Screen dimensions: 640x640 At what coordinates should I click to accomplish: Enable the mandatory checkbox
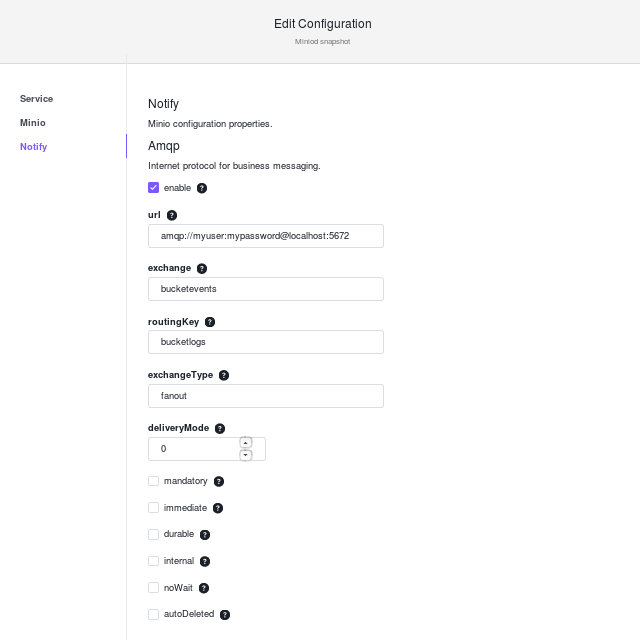(153, 481)
